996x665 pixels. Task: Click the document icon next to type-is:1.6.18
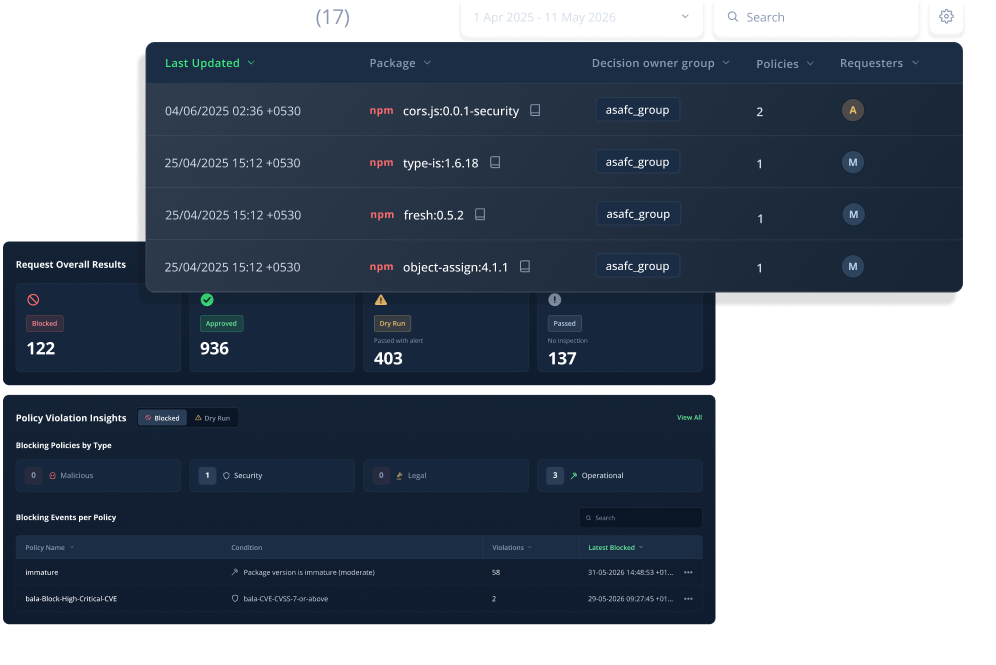[x=495, y=162]
